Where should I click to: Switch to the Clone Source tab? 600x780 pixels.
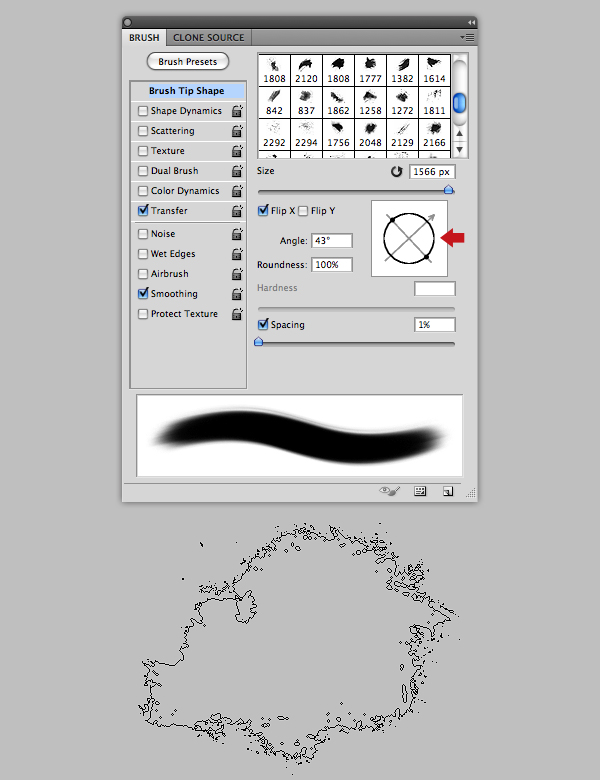(x=209, y=38)
